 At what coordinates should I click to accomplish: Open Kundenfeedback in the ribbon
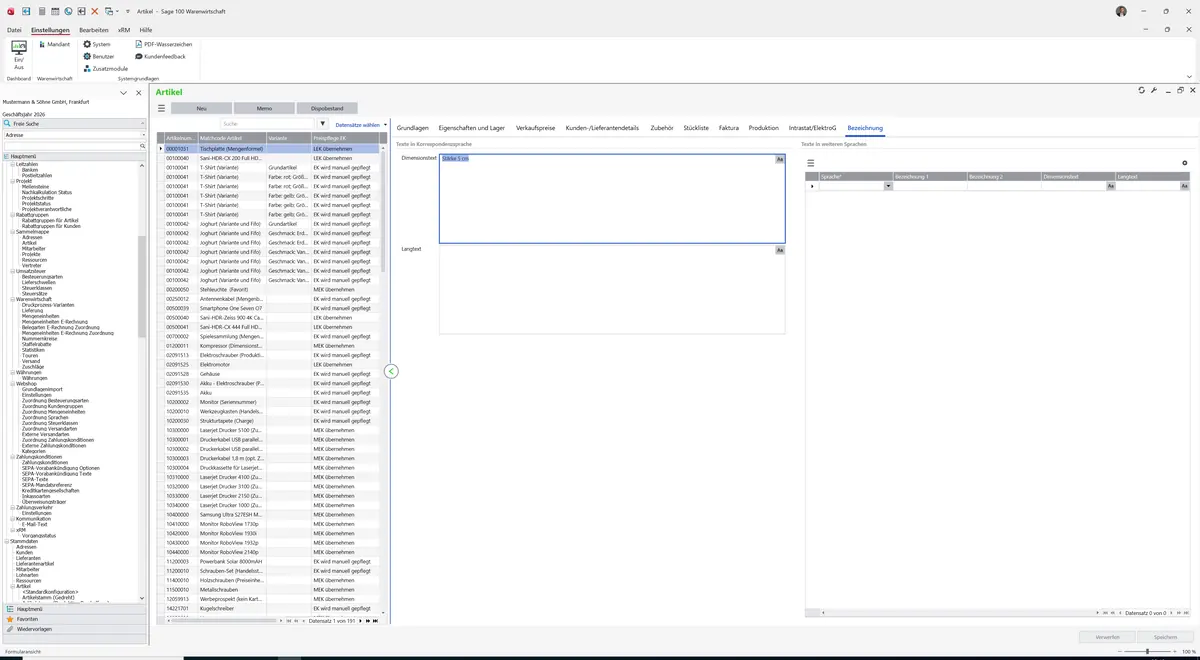coord(160,56)
